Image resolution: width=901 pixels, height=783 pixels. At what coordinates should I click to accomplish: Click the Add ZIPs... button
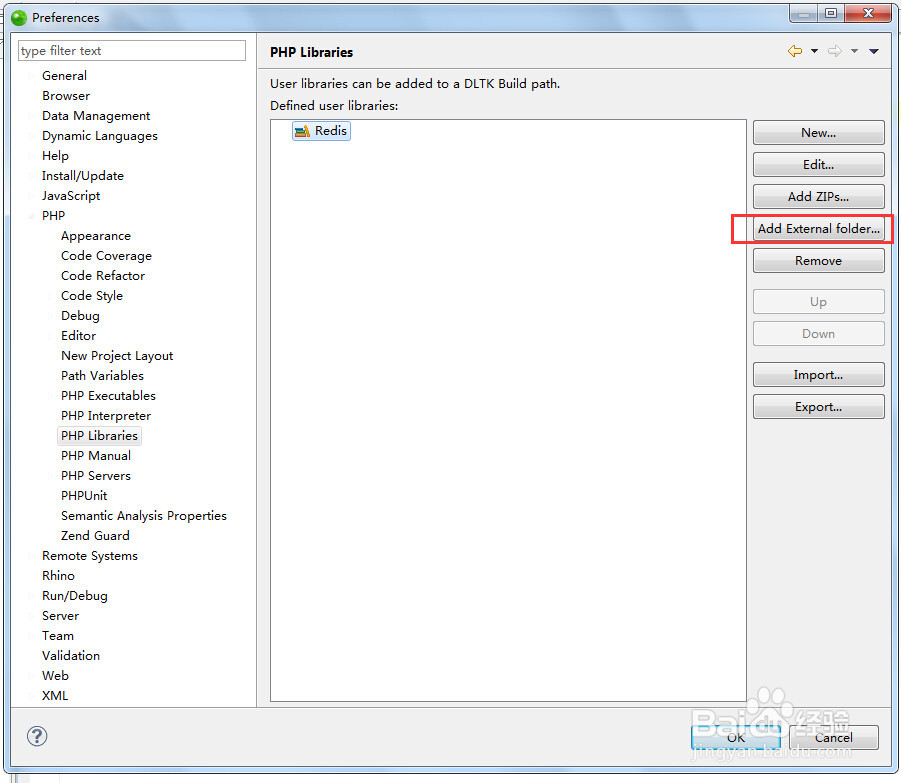818,196
